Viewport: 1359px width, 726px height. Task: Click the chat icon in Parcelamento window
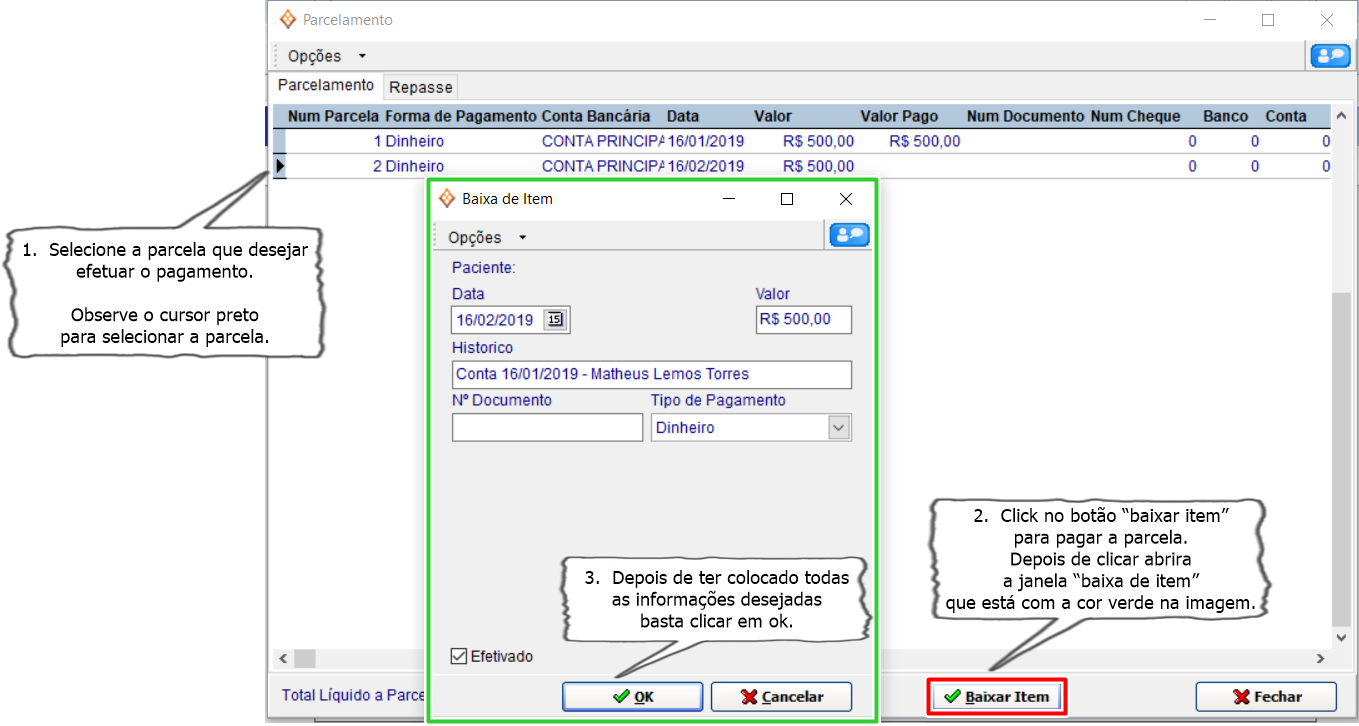[x=1330, y=56]
